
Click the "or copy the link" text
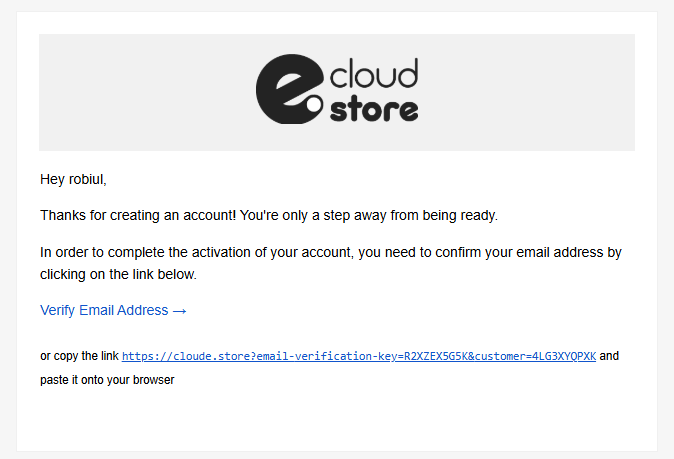tap(79, 356)
